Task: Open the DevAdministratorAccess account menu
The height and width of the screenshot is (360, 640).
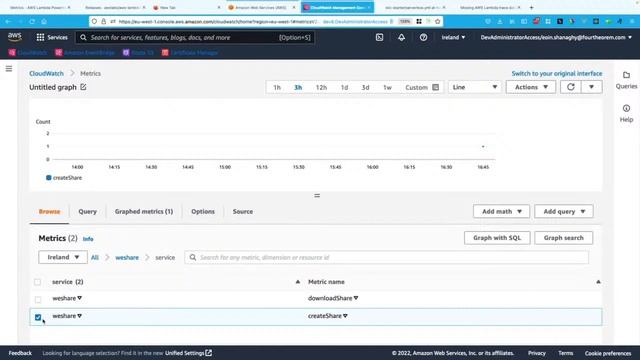Action: [x=556, y=37]
